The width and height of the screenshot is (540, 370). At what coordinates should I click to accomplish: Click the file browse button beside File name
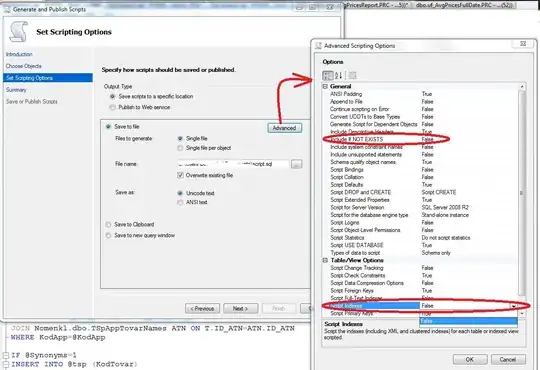[x=297, y=164]
